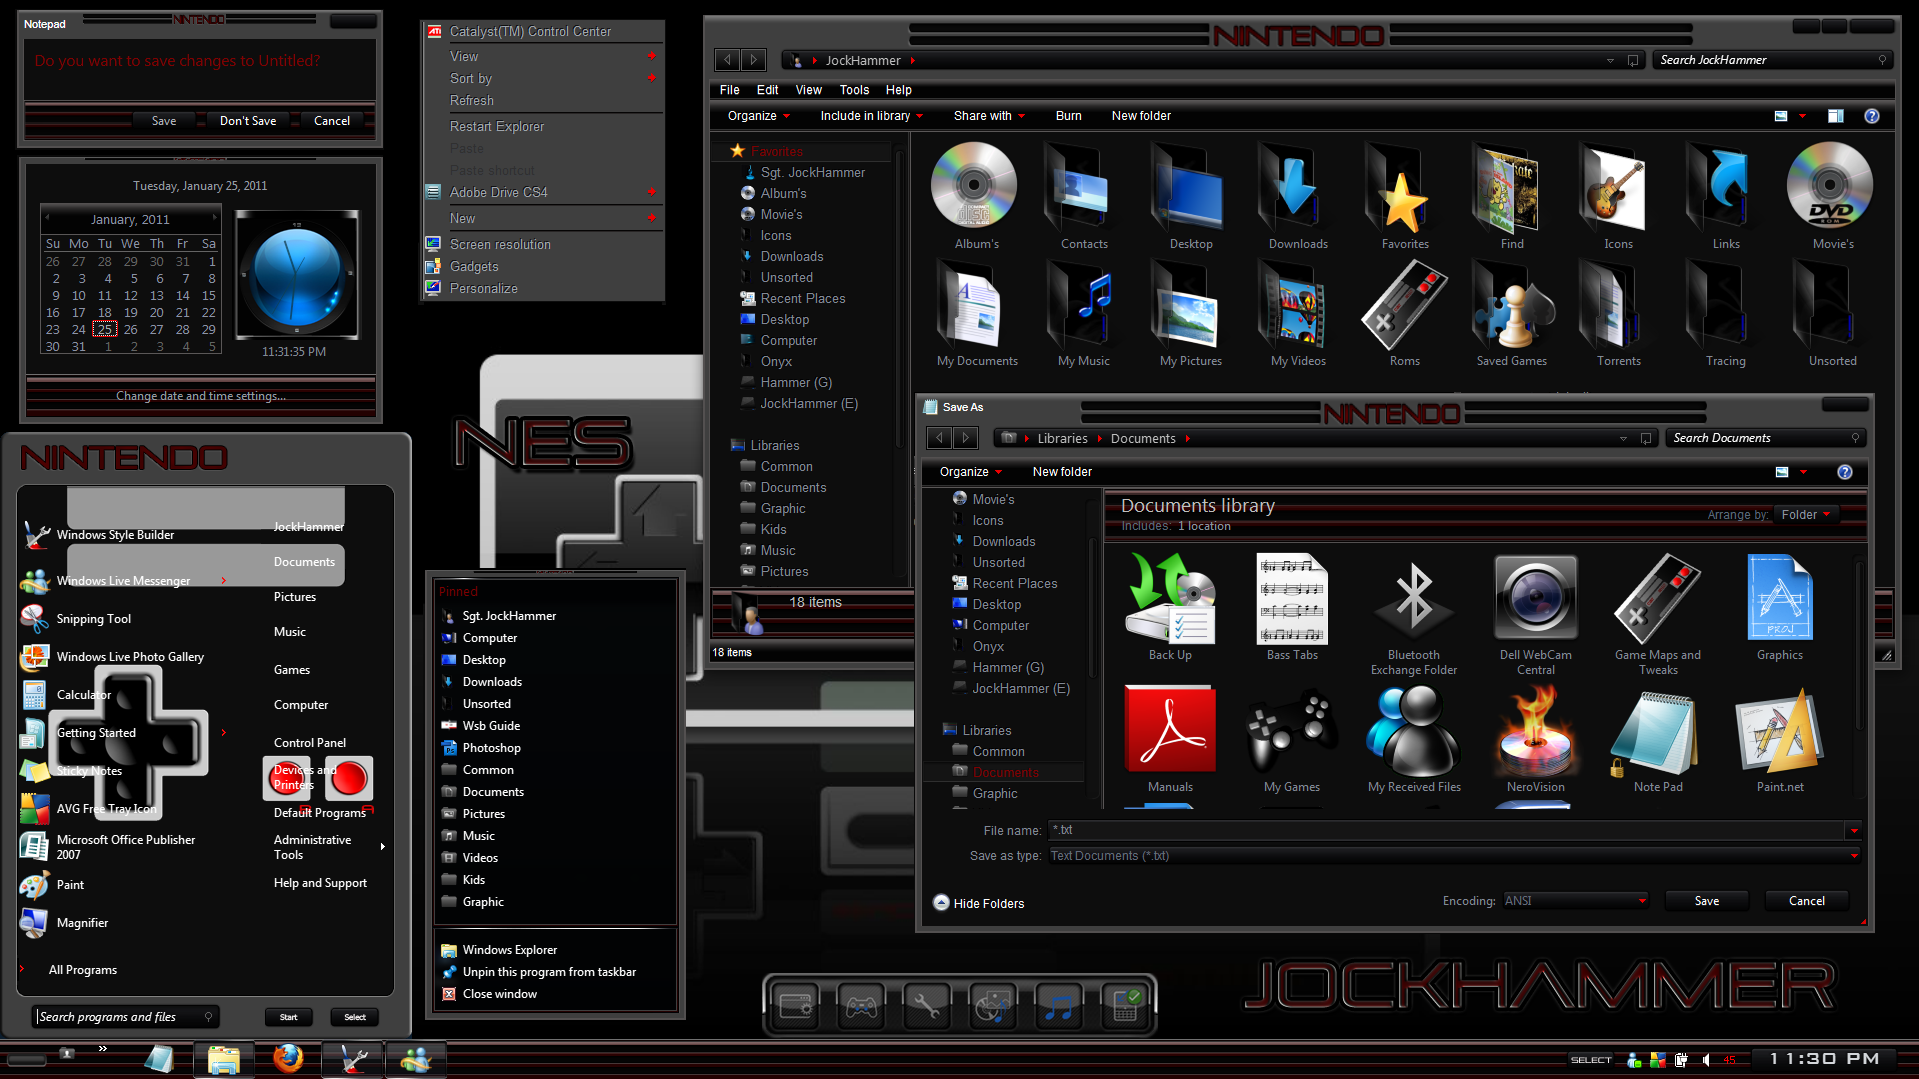Open Wsb Guide from jump list
The width and height of the screenshot is (1919, 1079).
point(491,726)
